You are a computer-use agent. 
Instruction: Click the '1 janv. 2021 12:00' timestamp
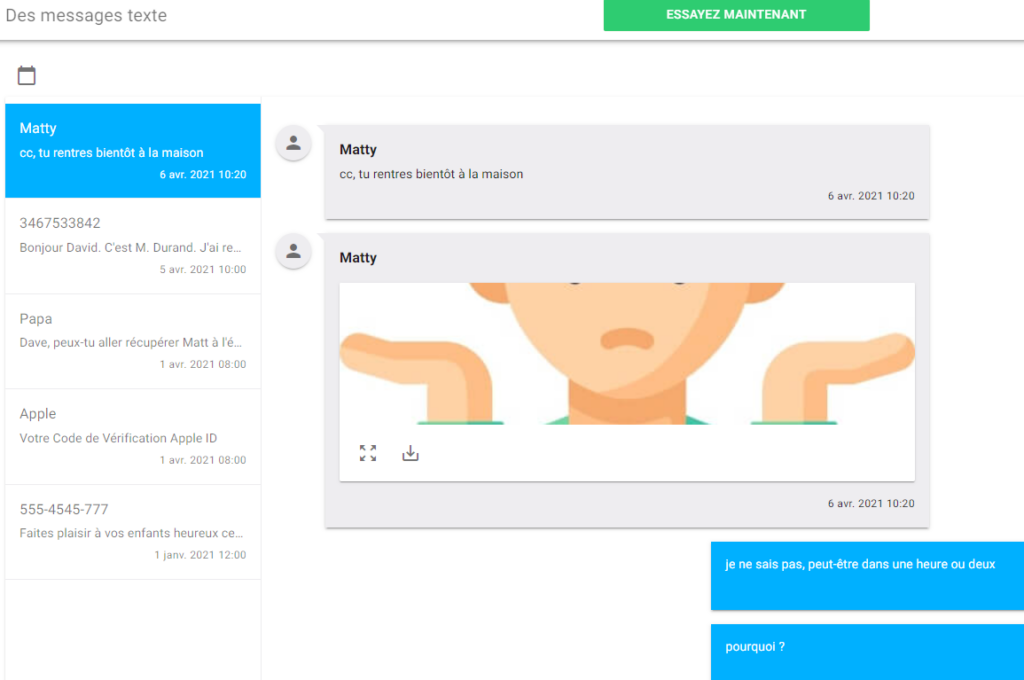click(200, 555)
